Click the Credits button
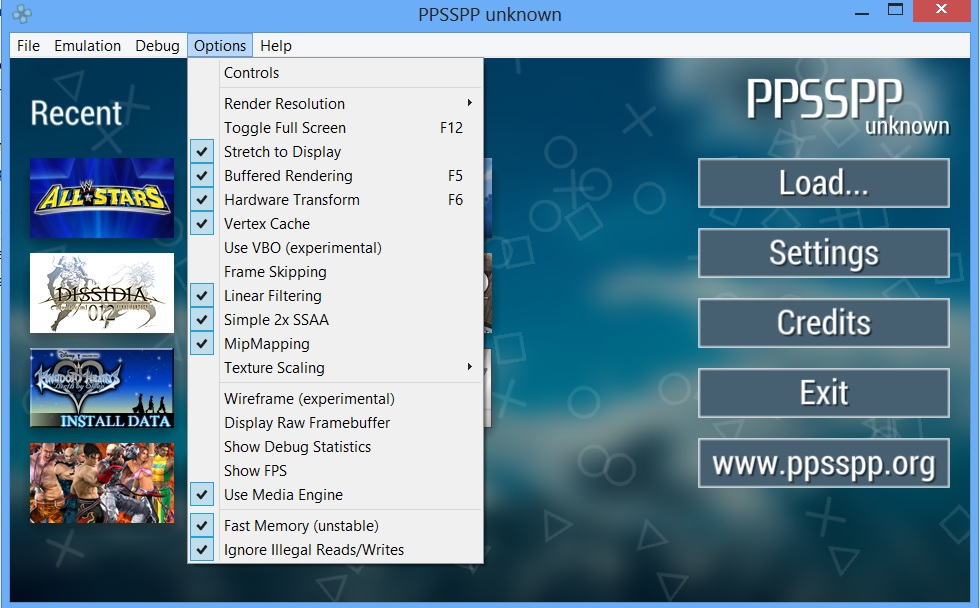 point(823,323)
